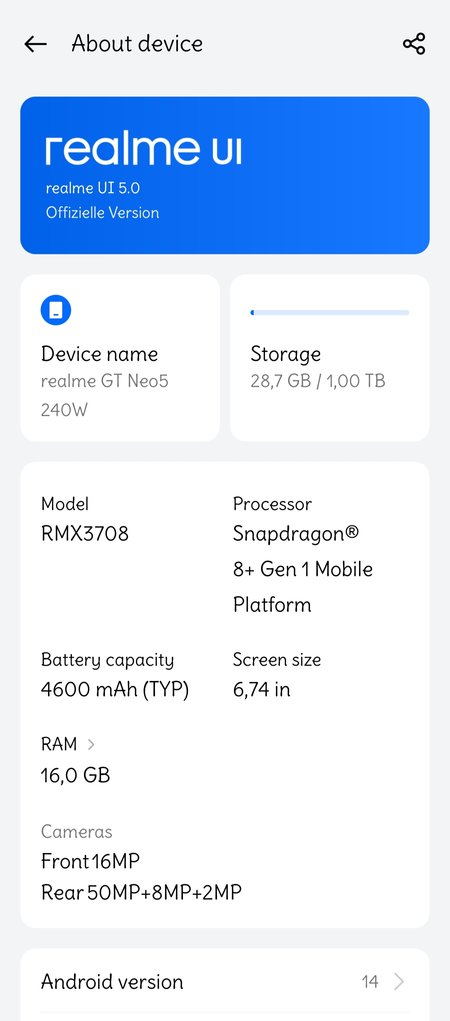The width and height of the screenshot is (450, 1021).
Task: Open the Storage card
Action: (330, 358)
